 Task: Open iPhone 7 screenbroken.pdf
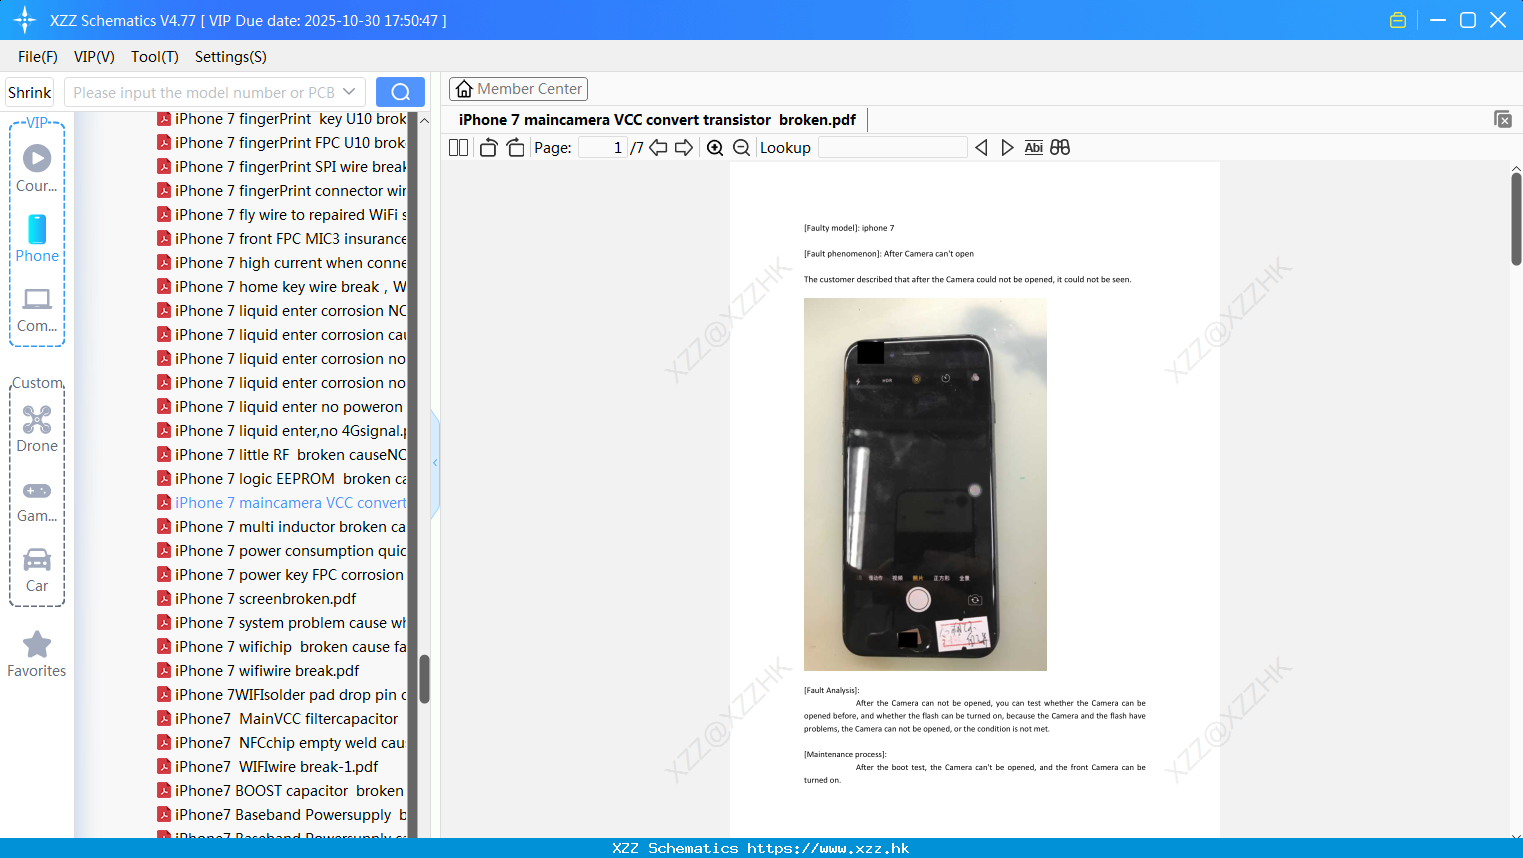point(257,599)
